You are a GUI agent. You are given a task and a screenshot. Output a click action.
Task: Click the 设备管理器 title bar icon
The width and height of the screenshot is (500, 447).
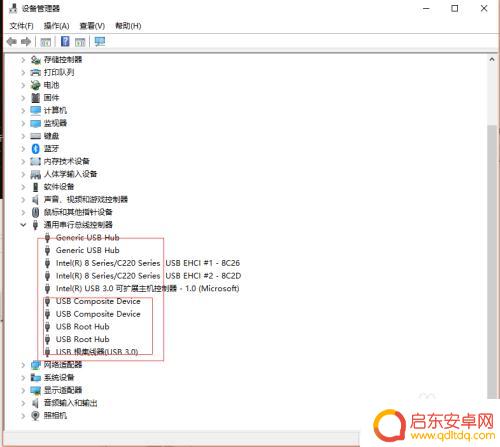(x=13, y=8)
